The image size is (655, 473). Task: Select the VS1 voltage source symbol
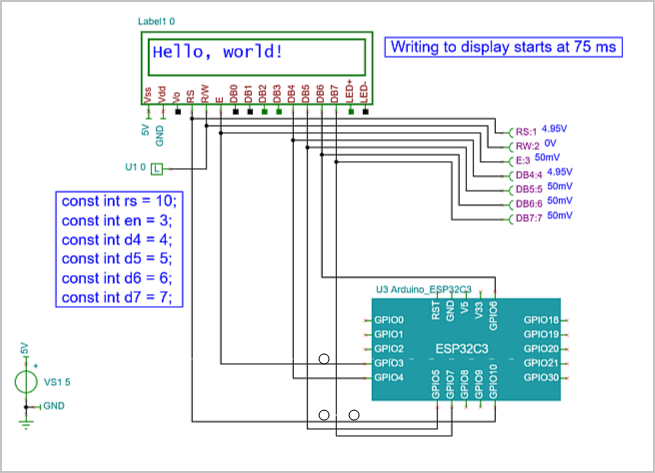pos(26,381)
